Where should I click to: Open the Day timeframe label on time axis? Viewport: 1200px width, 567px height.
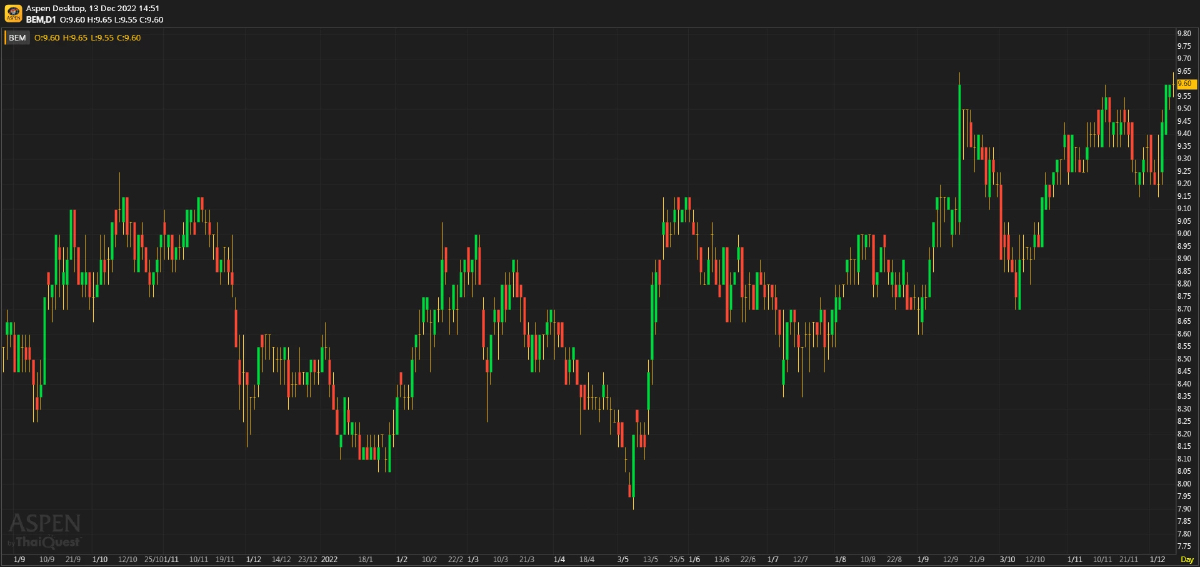pos(1187,559)
